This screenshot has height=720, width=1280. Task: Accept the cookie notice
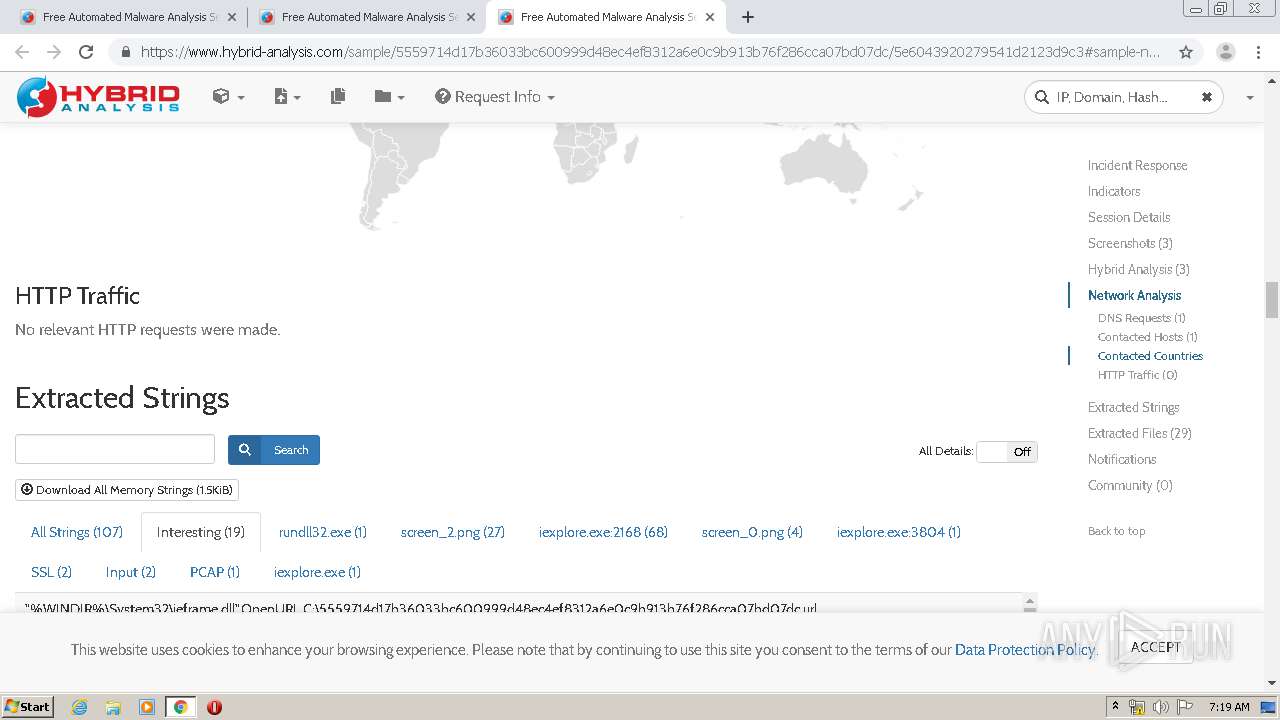click(x=1155, y=647)
